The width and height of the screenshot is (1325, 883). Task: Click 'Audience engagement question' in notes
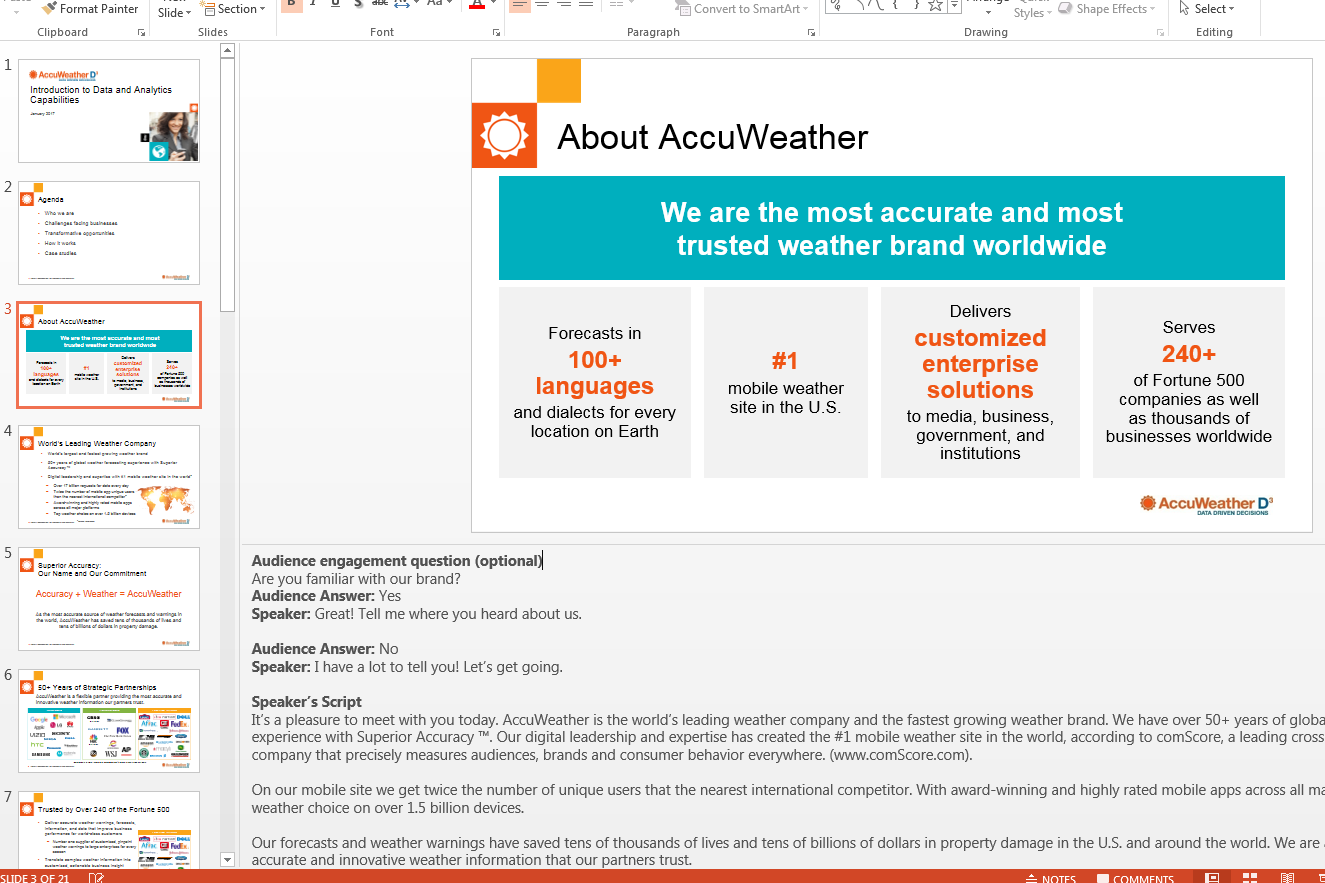pyautogui.click(x=397, y=561)
